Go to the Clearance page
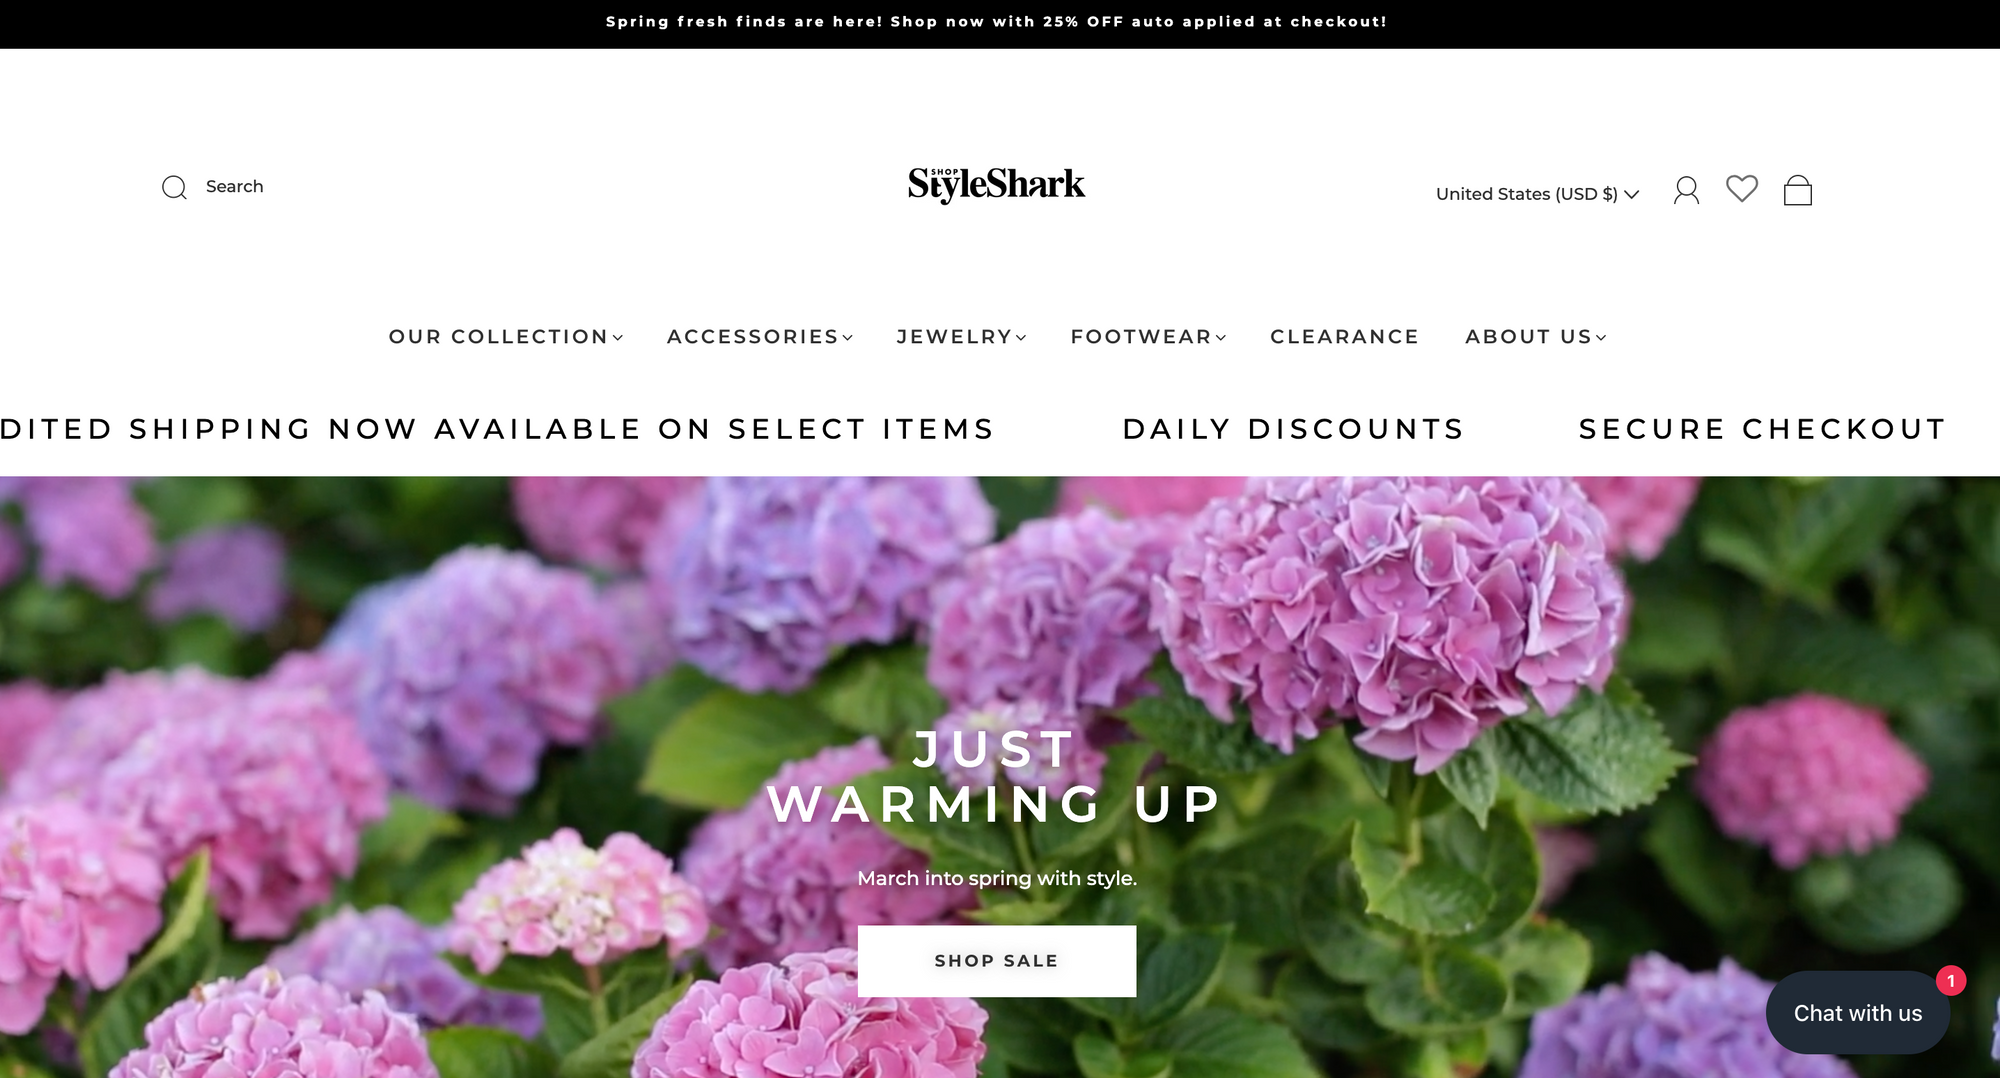 (1344, 337)
